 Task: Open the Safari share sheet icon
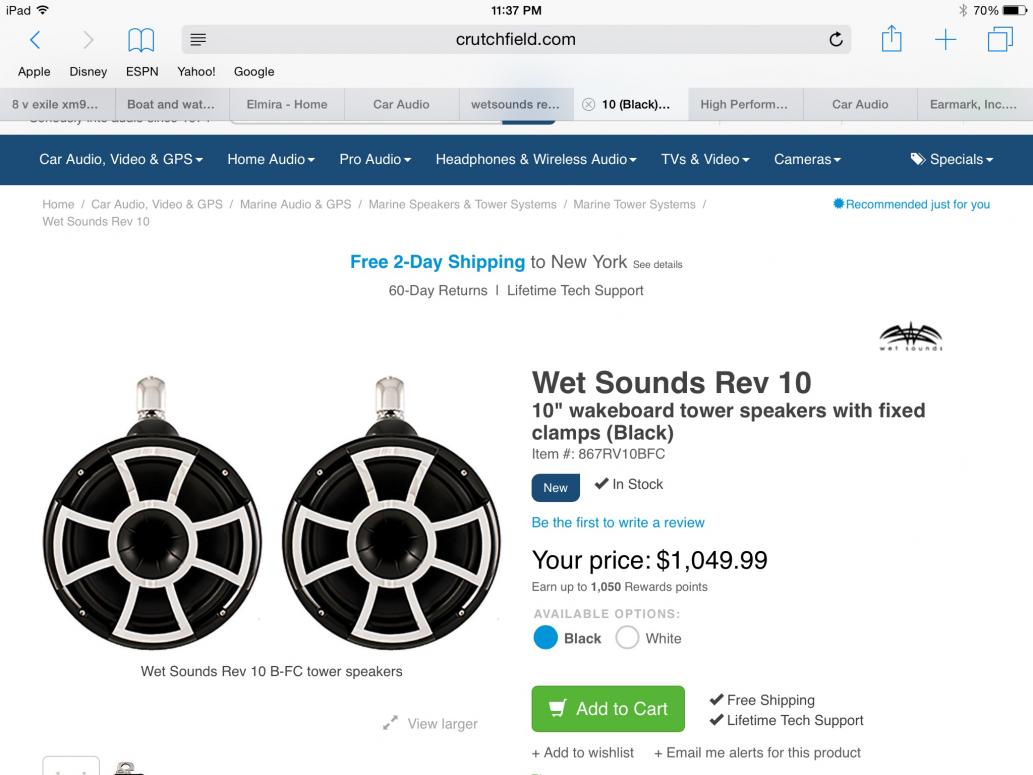click(891, 40)
